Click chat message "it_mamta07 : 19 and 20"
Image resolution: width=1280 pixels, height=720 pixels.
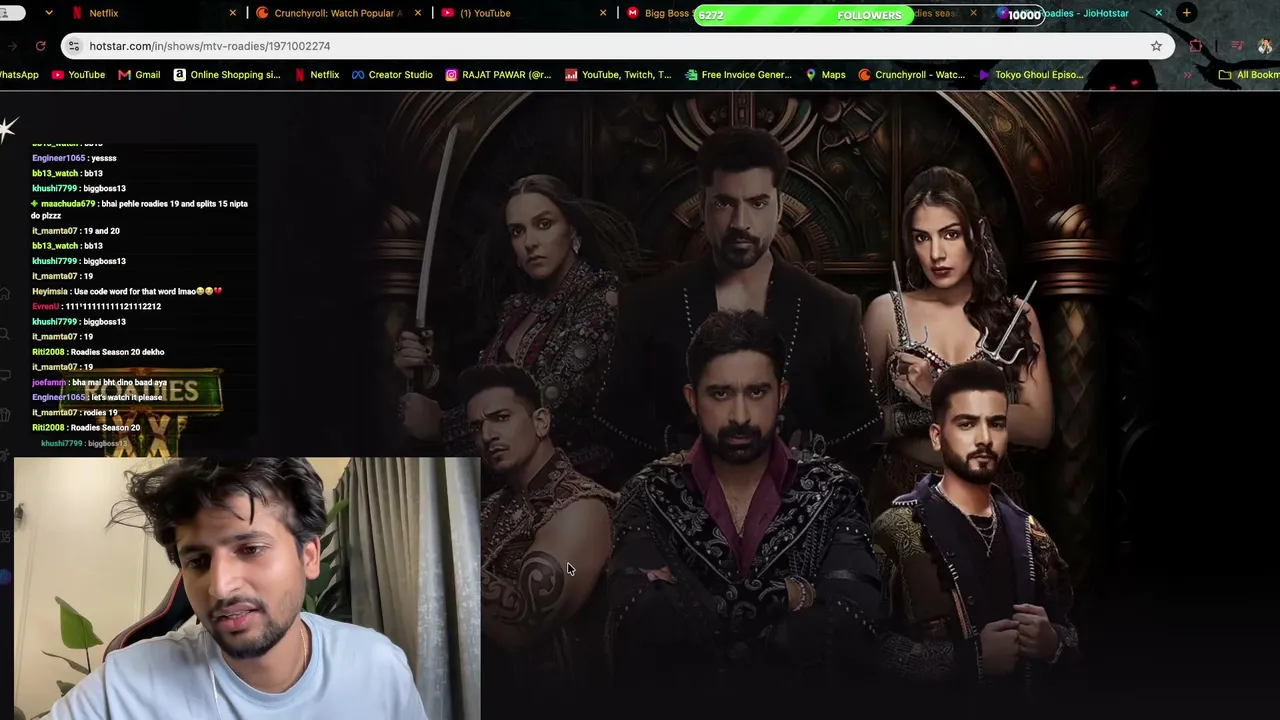[76, 231]
